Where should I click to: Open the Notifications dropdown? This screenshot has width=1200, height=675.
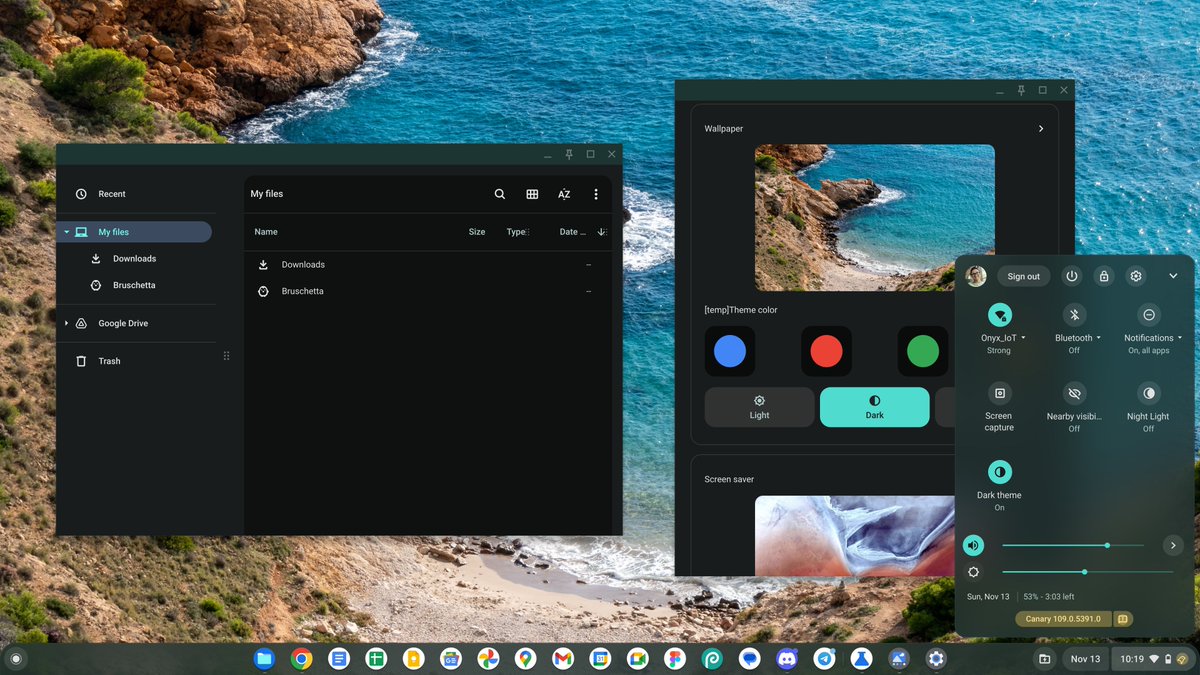tap(1181, 338)
